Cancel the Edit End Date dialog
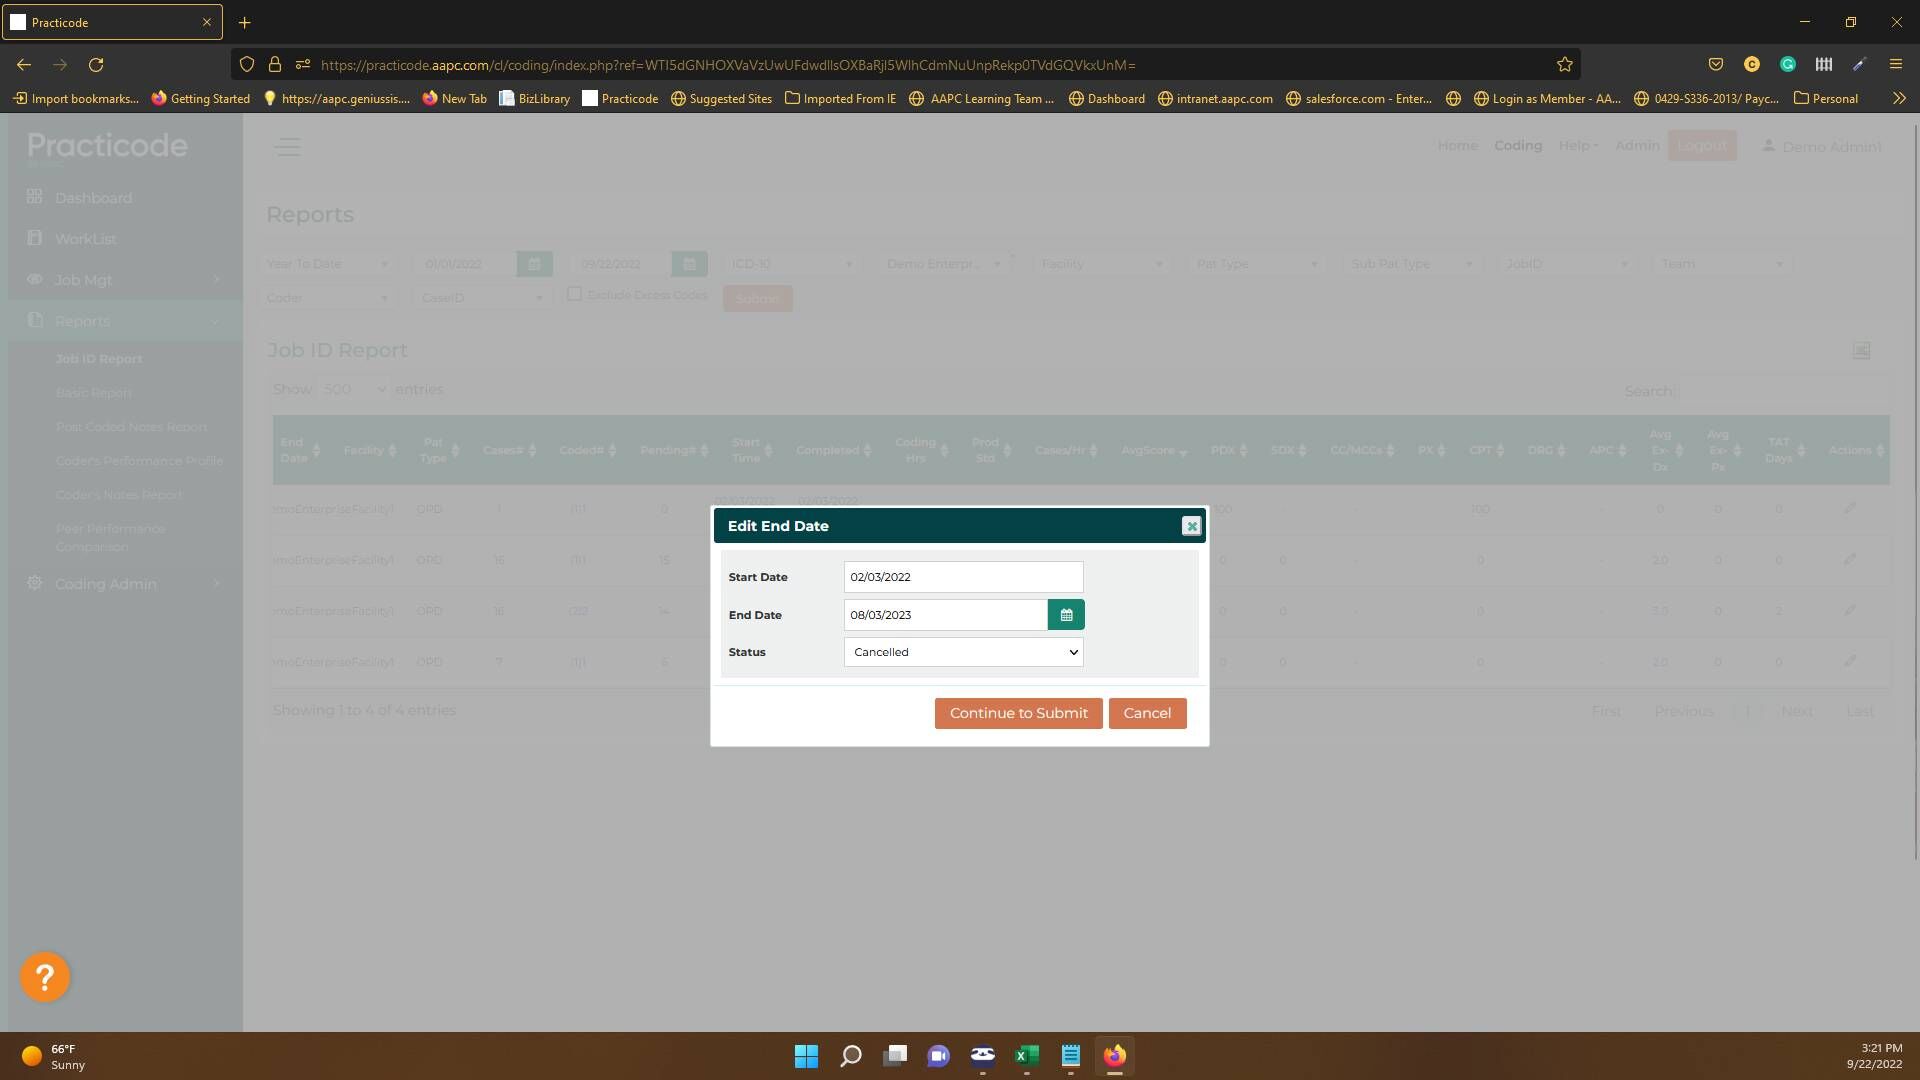The image size is (1920, 1080). tap(1147, 713)
